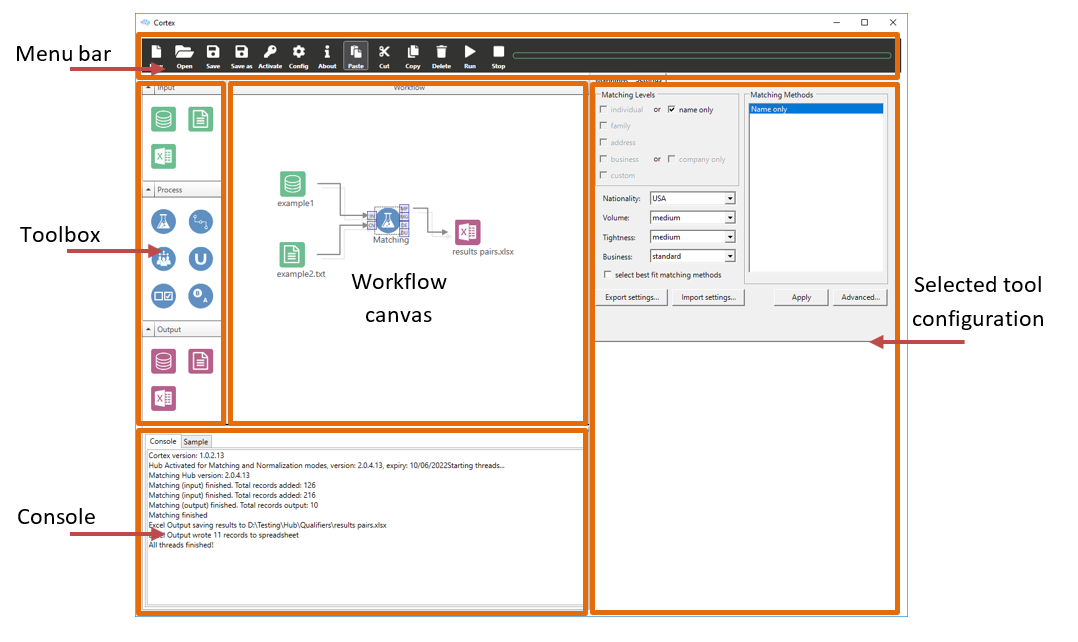
Task: Select the magenta text file output tool in the toolbox
Action: point(200,361)
